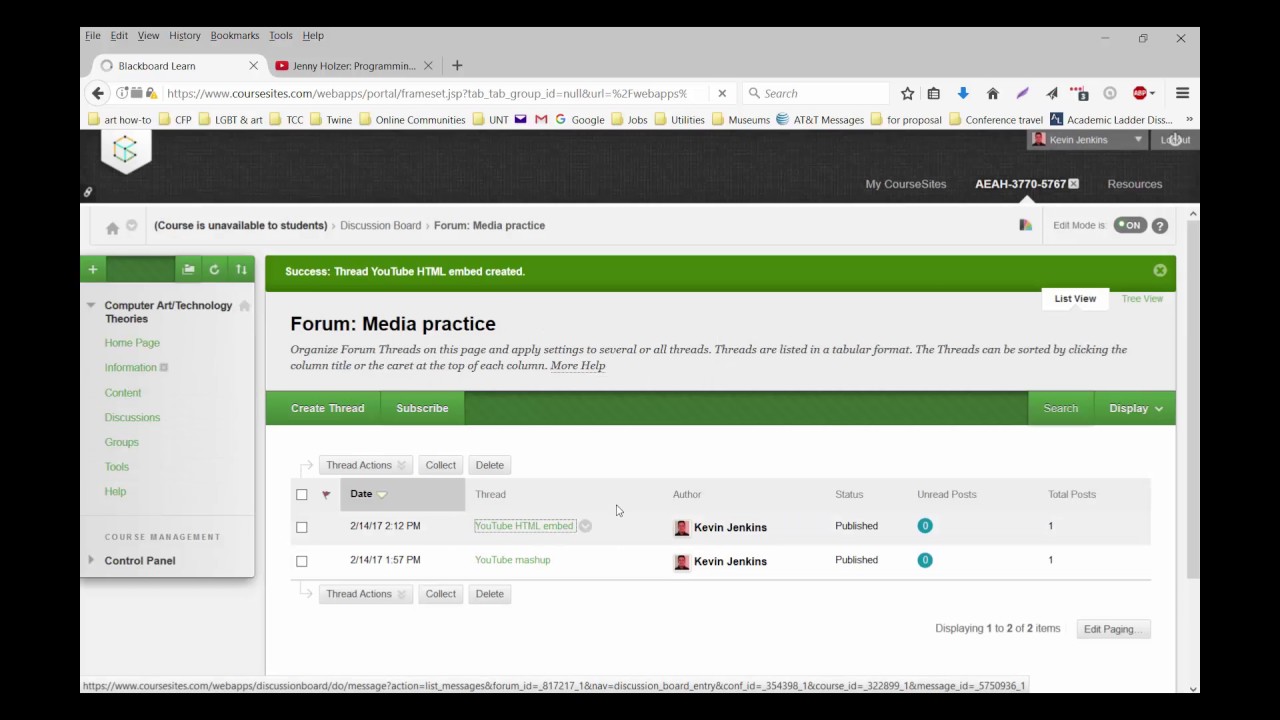Collapse Computer Art/Technology Theories menu
1280x720 pixels.
pyautogui.click(x=91, y=306)
